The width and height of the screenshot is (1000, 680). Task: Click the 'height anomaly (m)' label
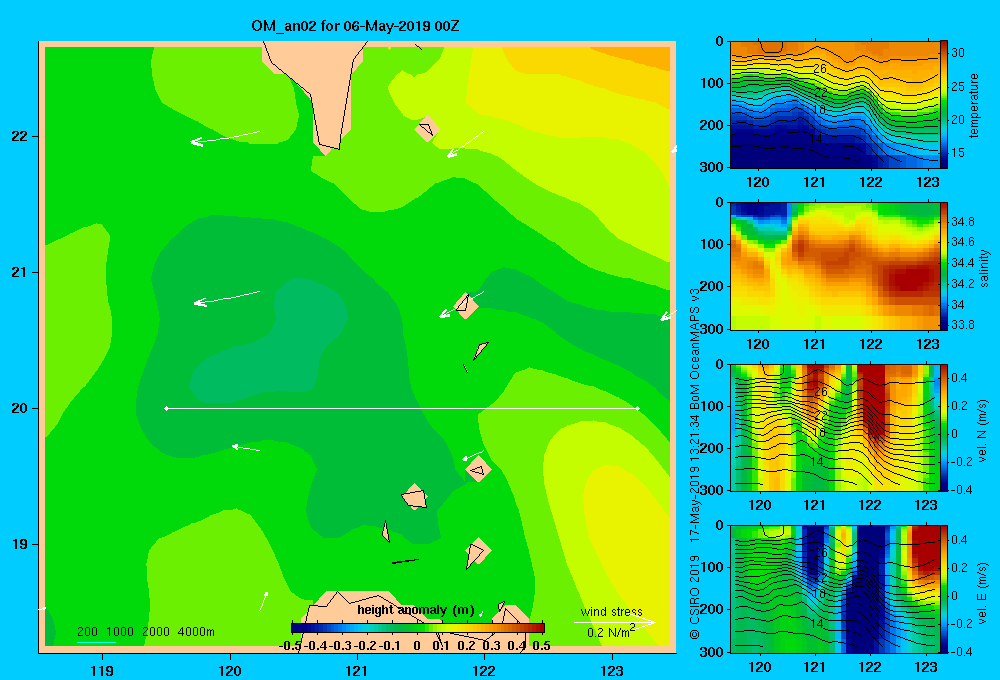point(416,610)
